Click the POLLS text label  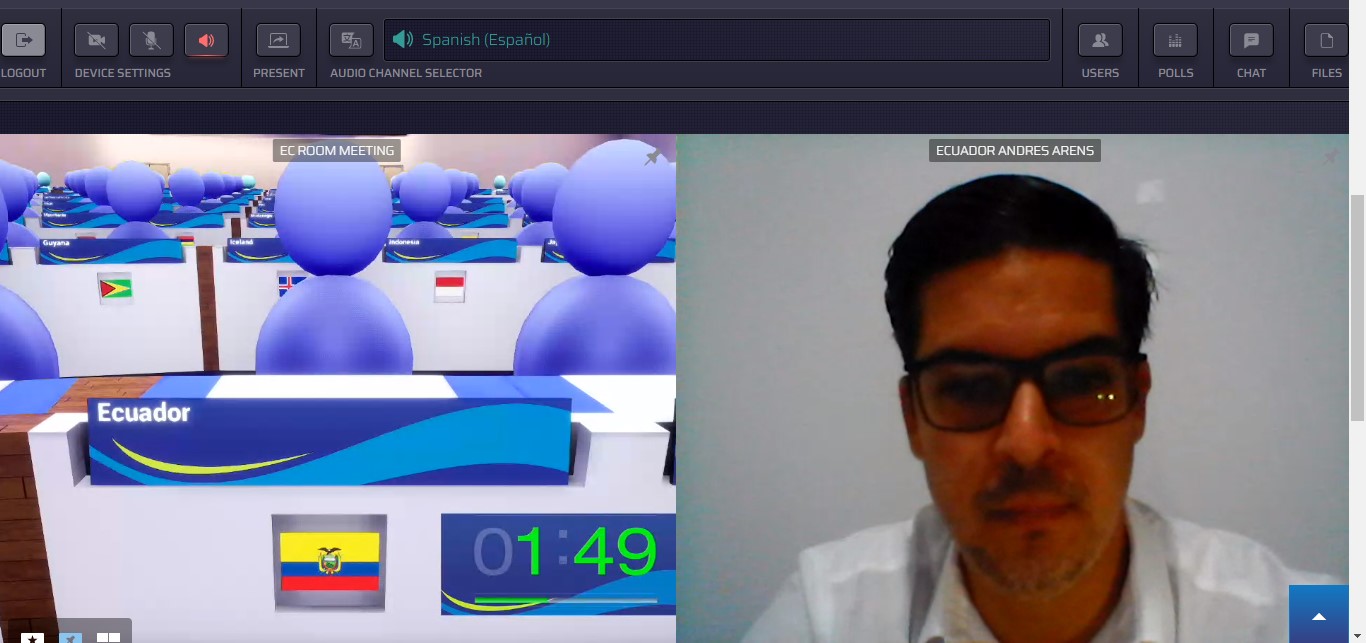point(1176,73)
